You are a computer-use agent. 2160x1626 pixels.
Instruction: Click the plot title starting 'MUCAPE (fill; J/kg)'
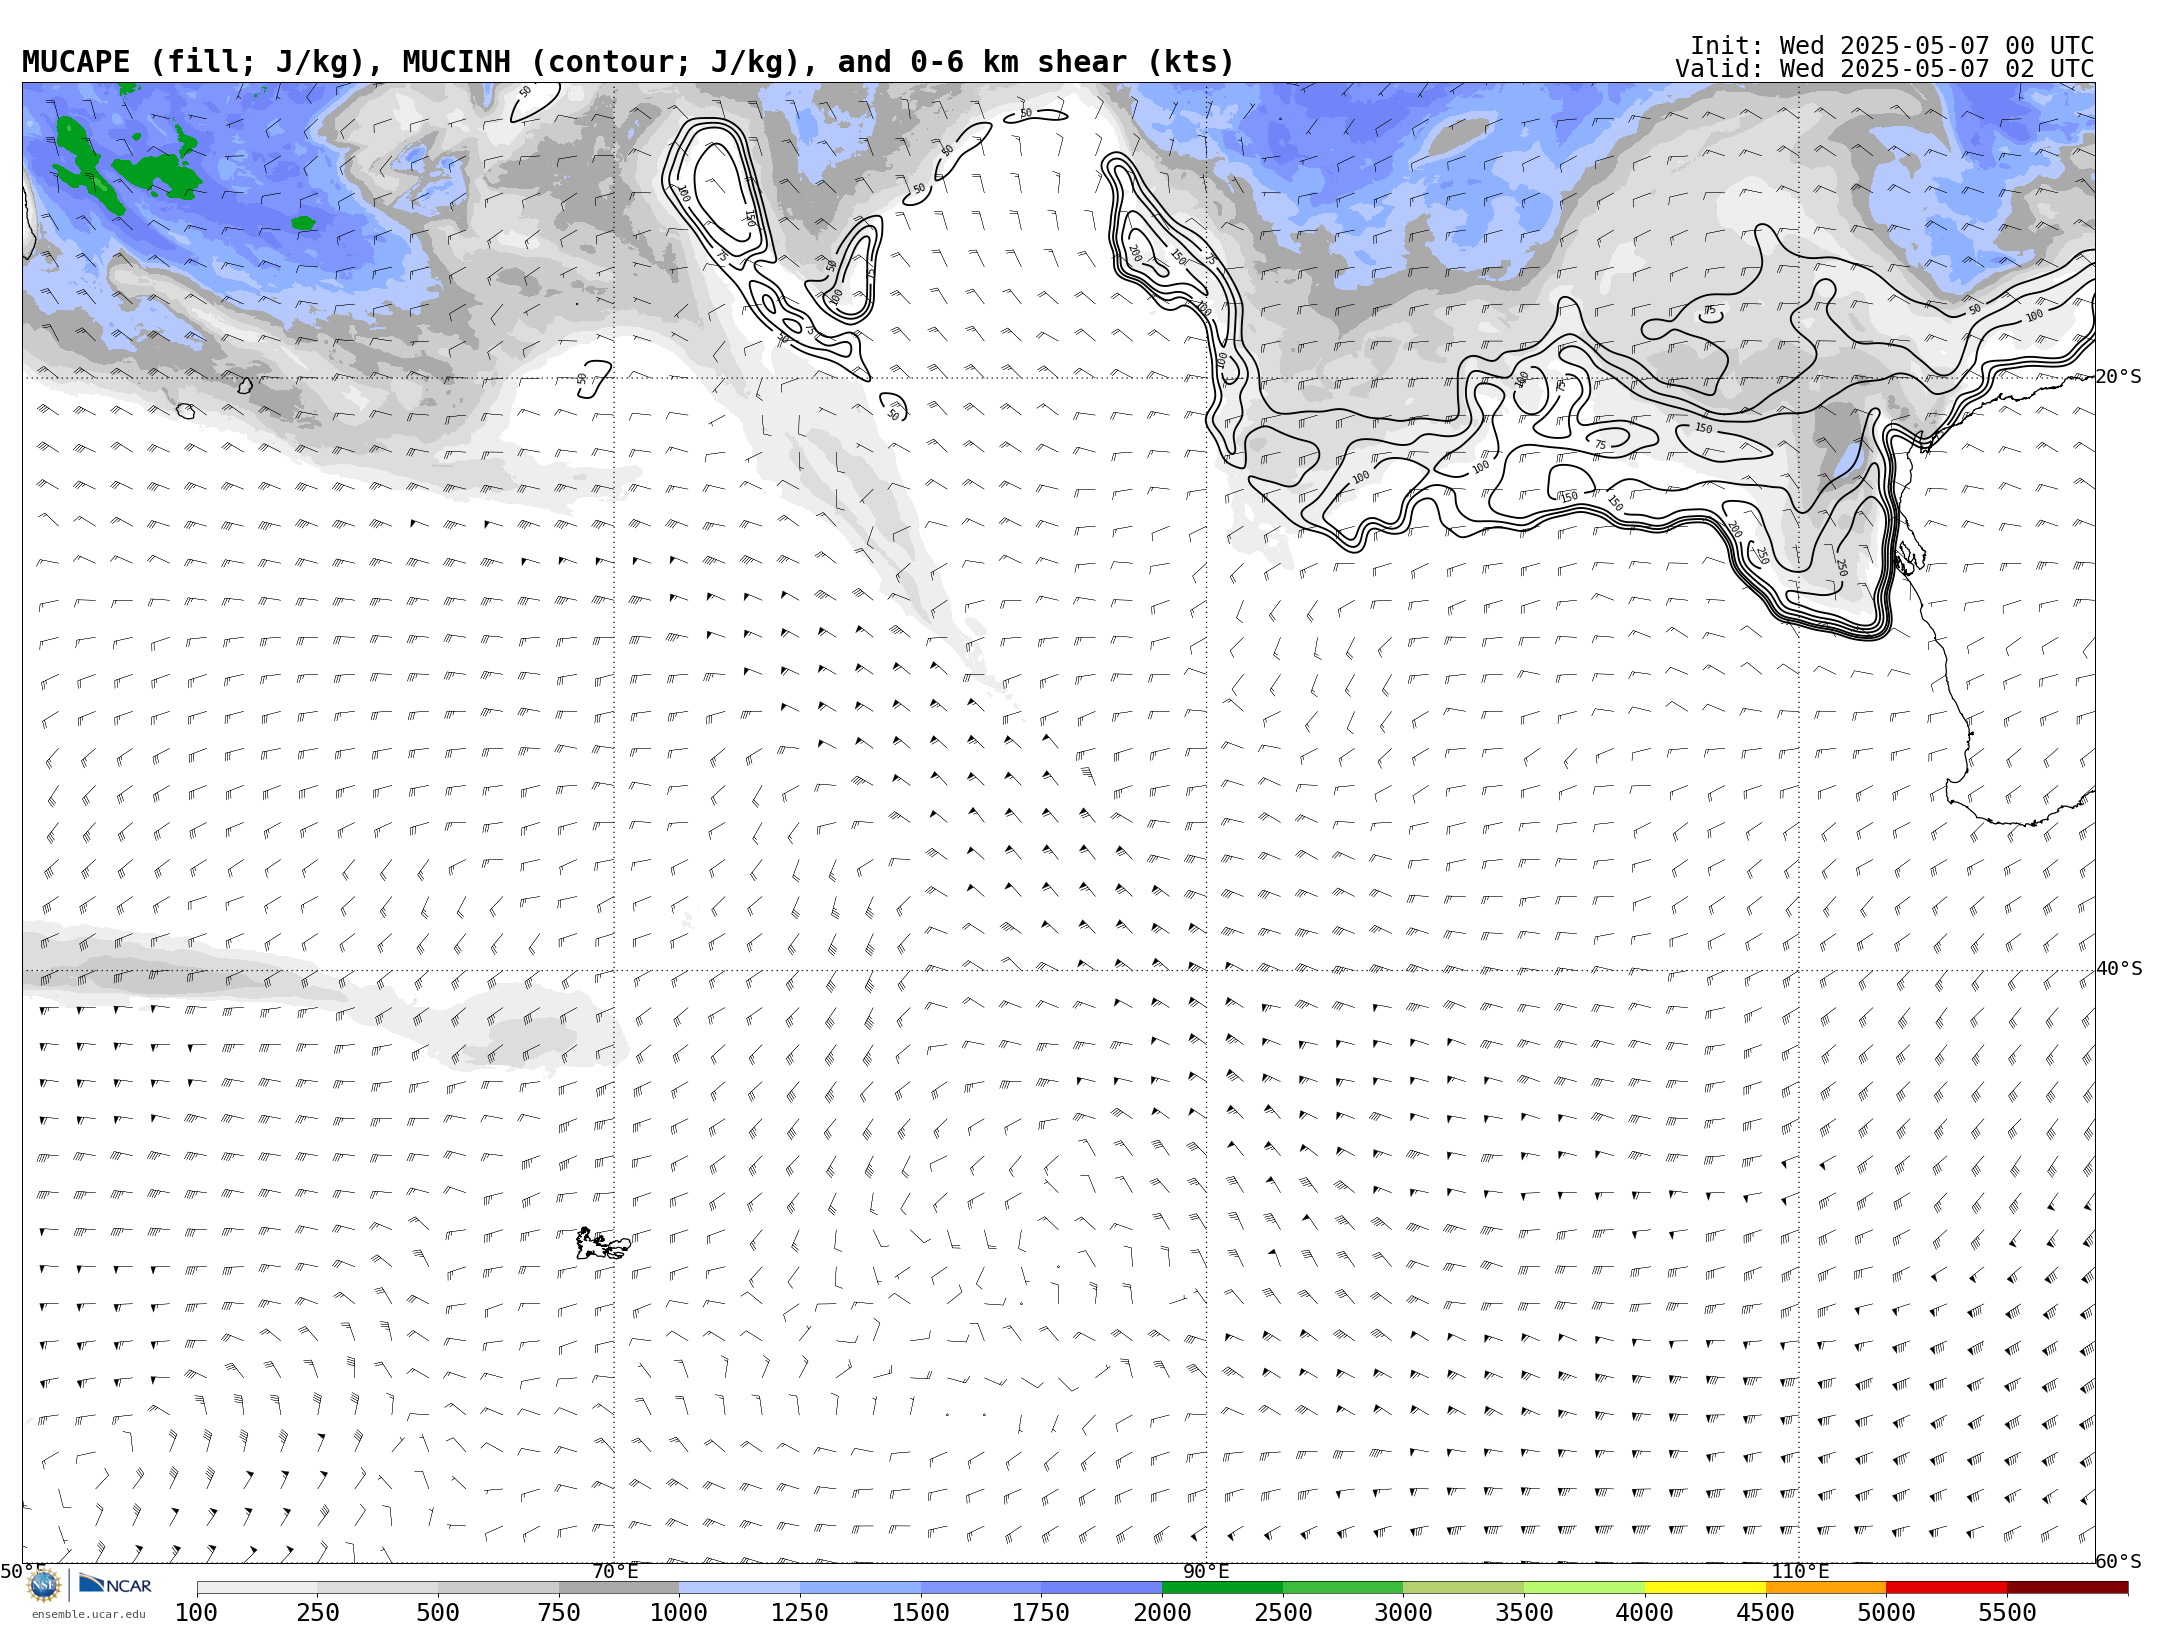(x=628, y=62)
